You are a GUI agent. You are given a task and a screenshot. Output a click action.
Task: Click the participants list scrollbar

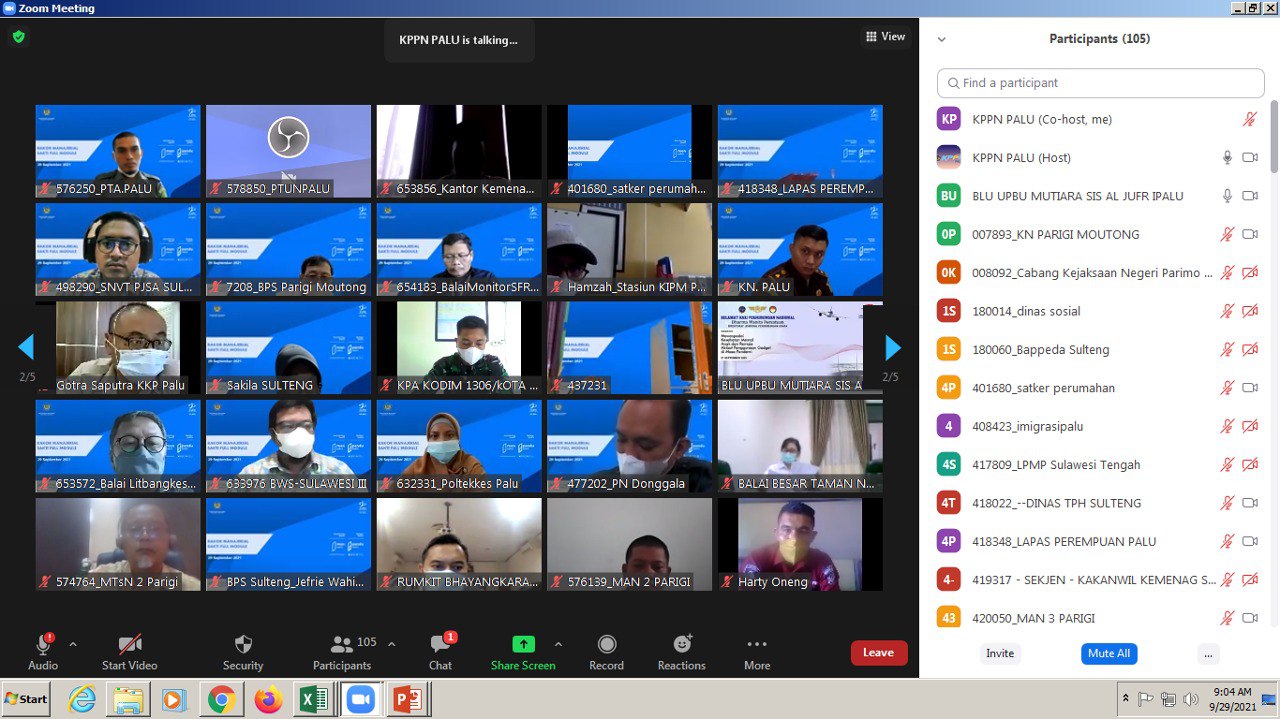[1273, 140]
